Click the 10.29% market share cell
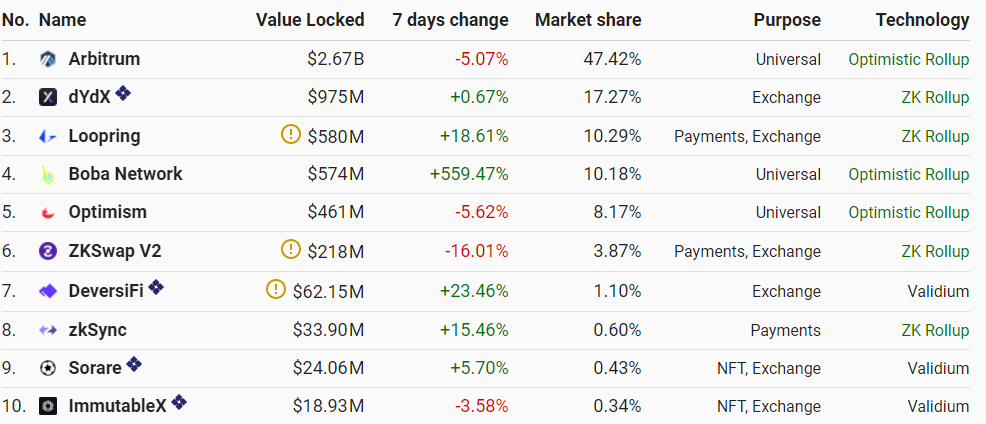Screen dimensions: 986x424 614,136
